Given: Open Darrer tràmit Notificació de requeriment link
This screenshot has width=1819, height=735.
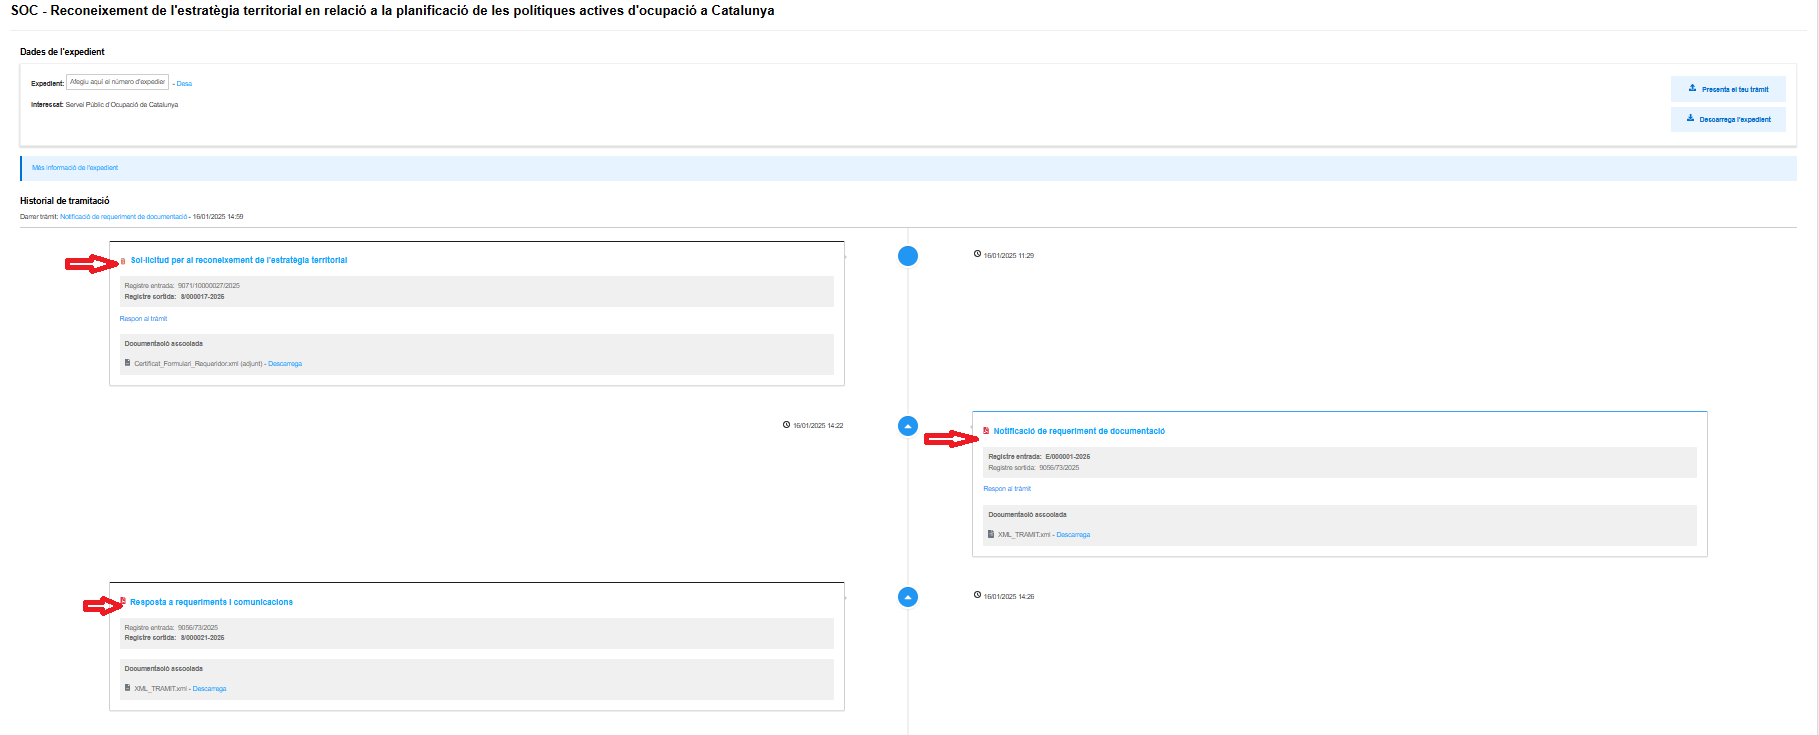Looking at the screenshot, I should click(x=124, y=217).
